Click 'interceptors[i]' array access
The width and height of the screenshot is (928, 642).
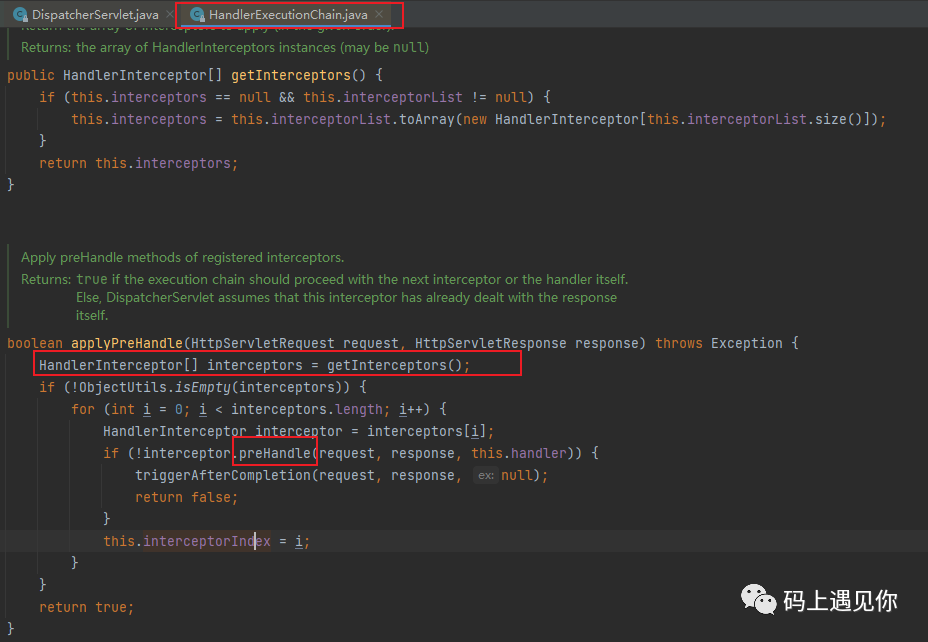pyautogui.click(x=426, y=431)
